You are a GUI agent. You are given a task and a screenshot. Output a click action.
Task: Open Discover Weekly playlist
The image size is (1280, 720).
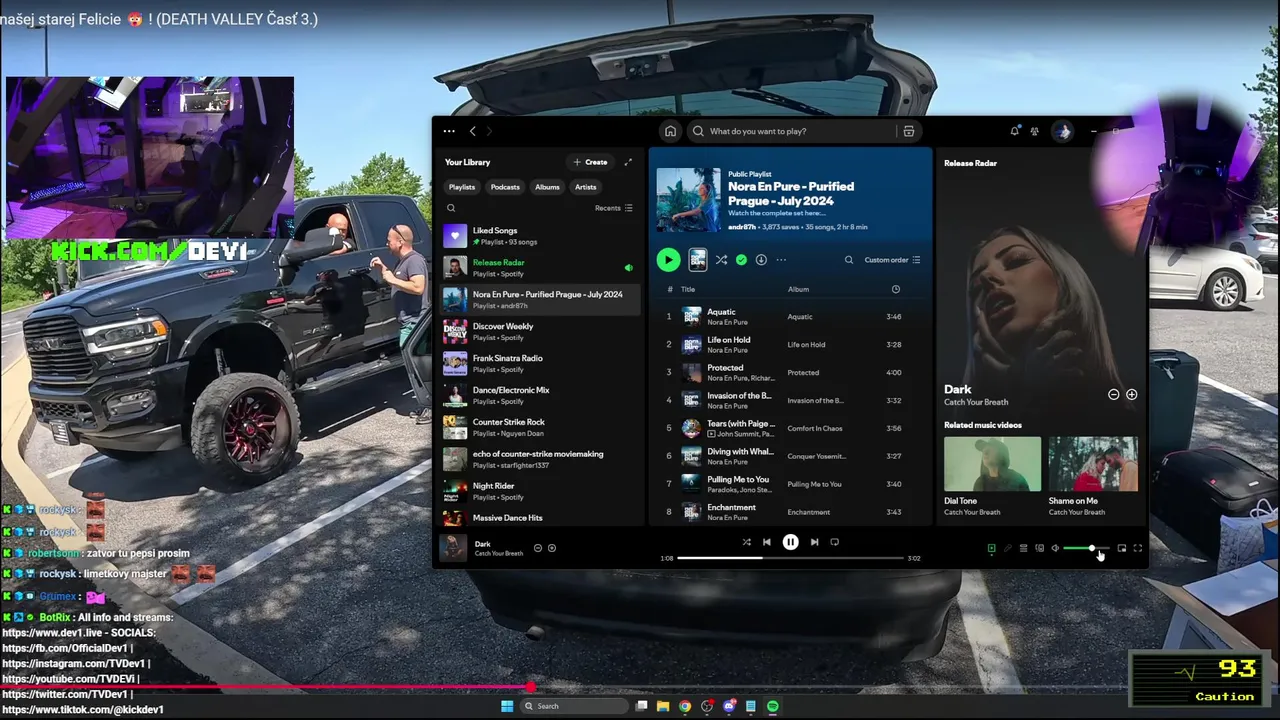540,332
